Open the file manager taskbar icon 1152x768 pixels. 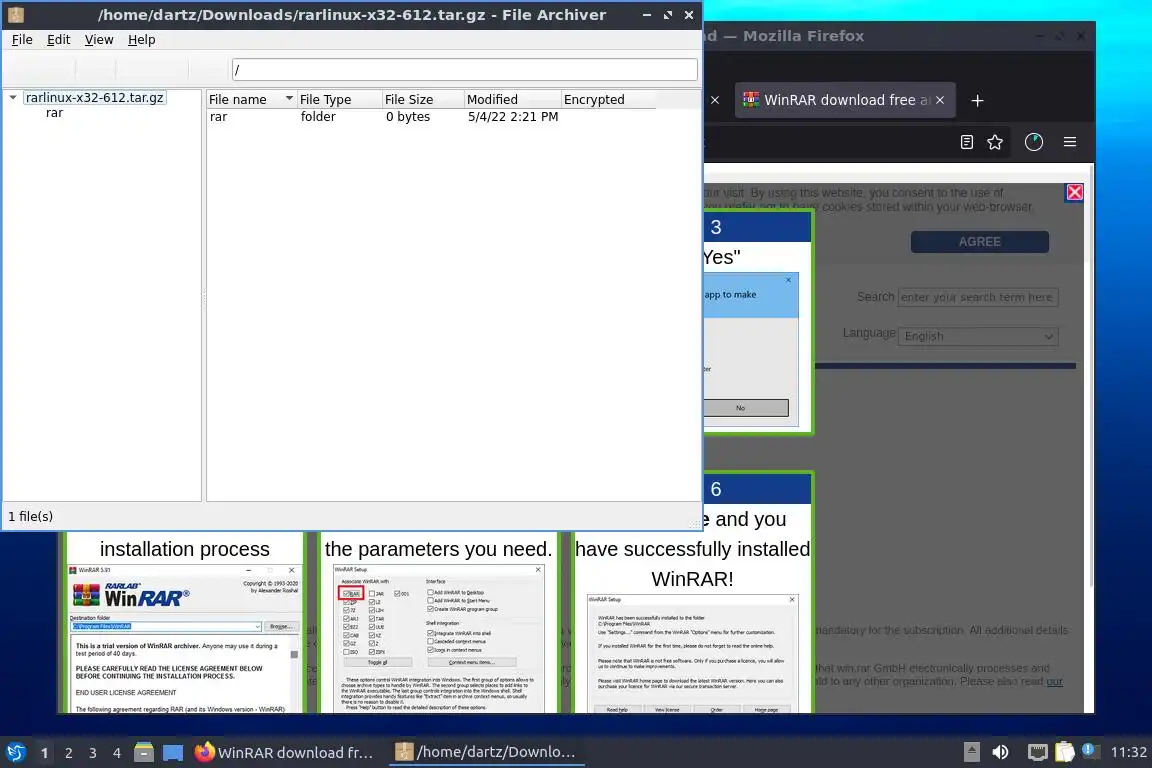click(x=144, y=753)
